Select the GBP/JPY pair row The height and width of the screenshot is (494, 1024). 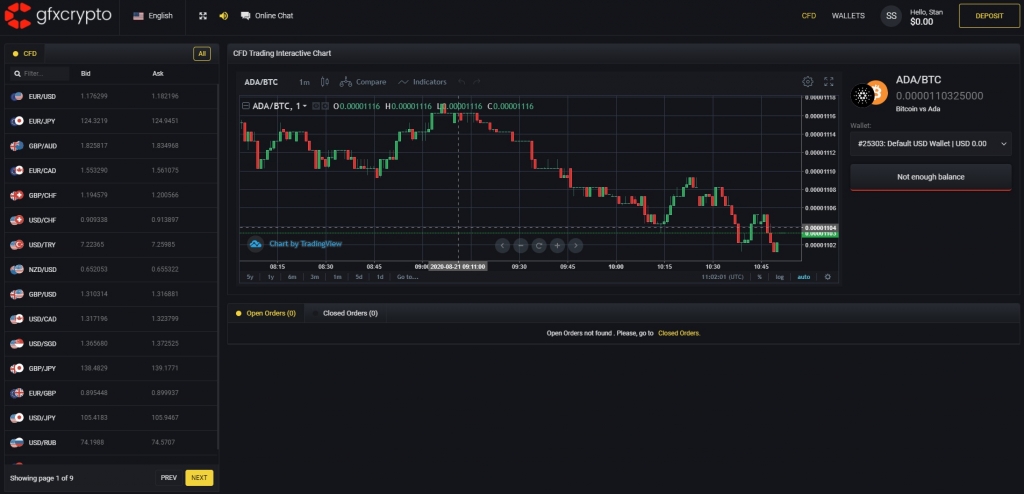pyautogui.click(x=111, y=369)
